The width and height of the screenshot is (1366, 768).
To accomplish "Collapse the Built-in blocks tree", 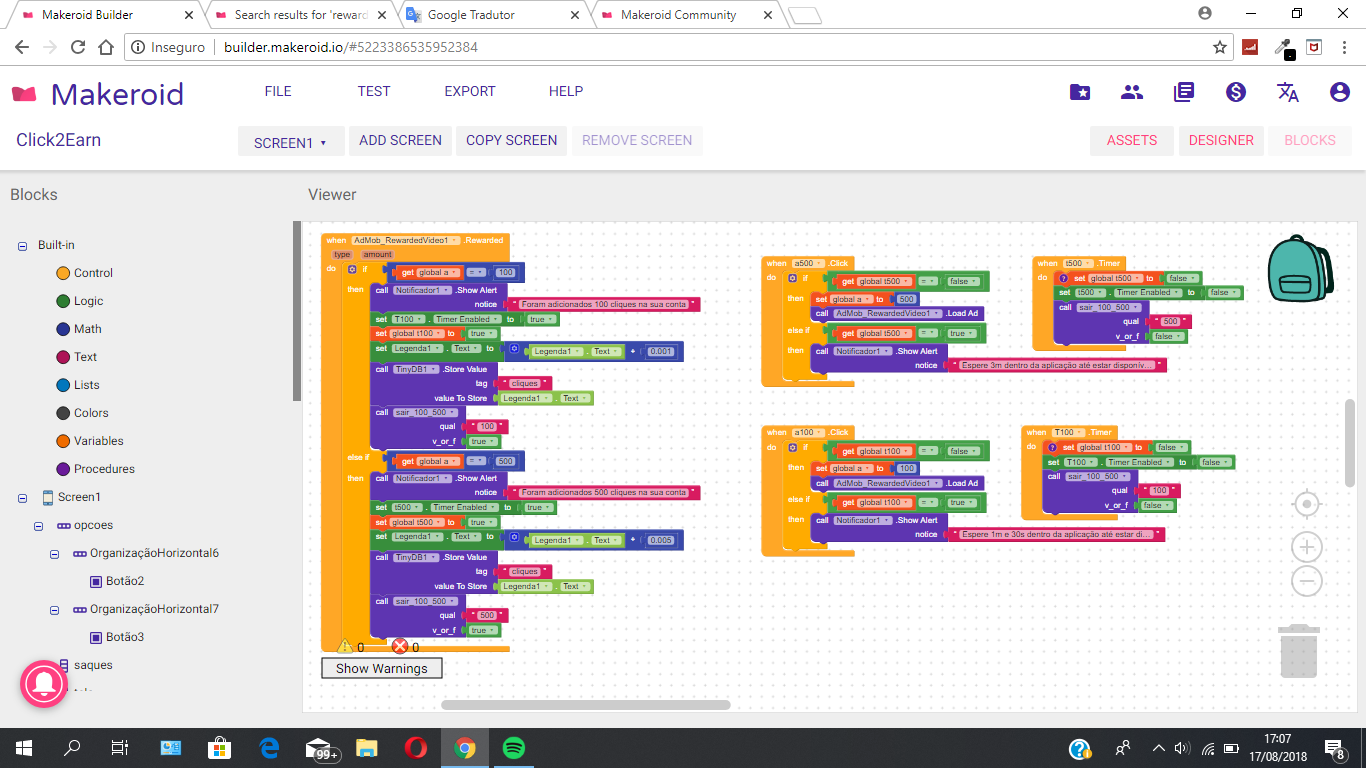I will [22, 245].
